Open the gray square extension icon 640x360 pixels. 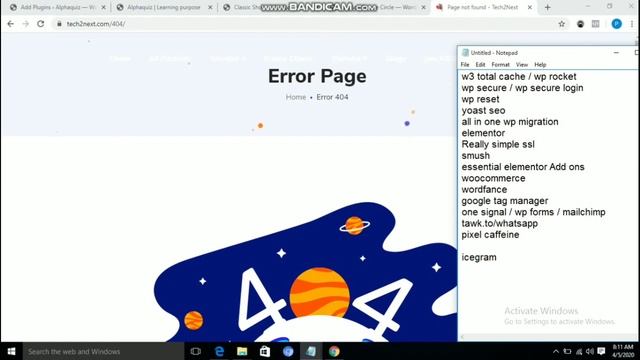point(596,24)
